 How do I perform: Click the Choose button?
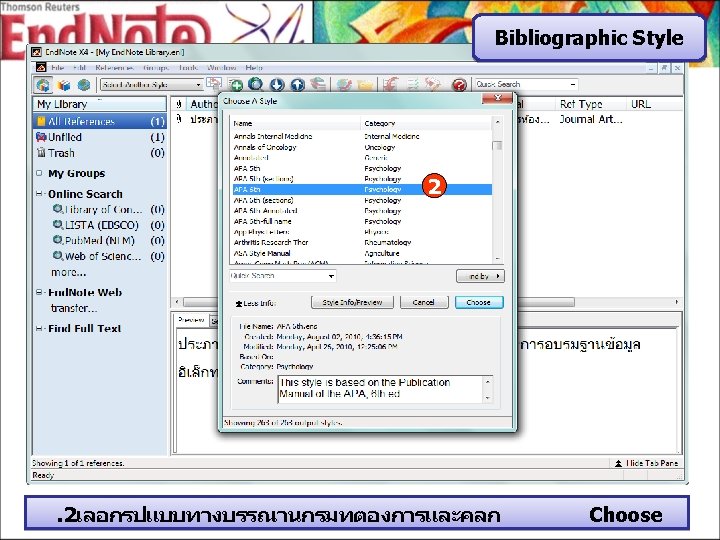[x=479, y=302]
